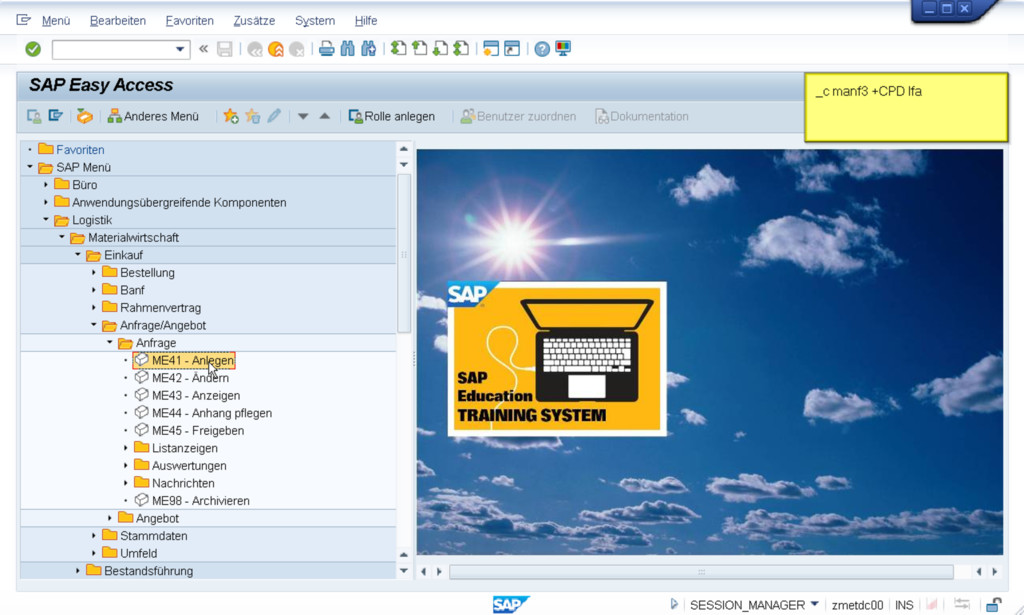This screenshot has width=1024, height=615.
Task: Collapse the Logistik folder
Action: point(46,220)
